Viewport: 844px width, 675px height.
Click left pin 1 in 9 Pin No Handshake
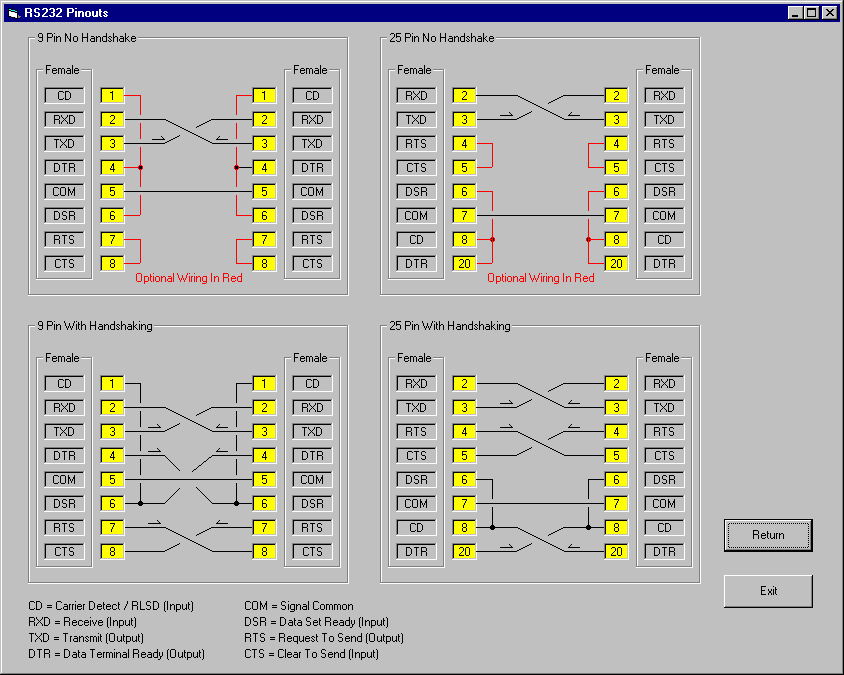(x=113, y=96)
